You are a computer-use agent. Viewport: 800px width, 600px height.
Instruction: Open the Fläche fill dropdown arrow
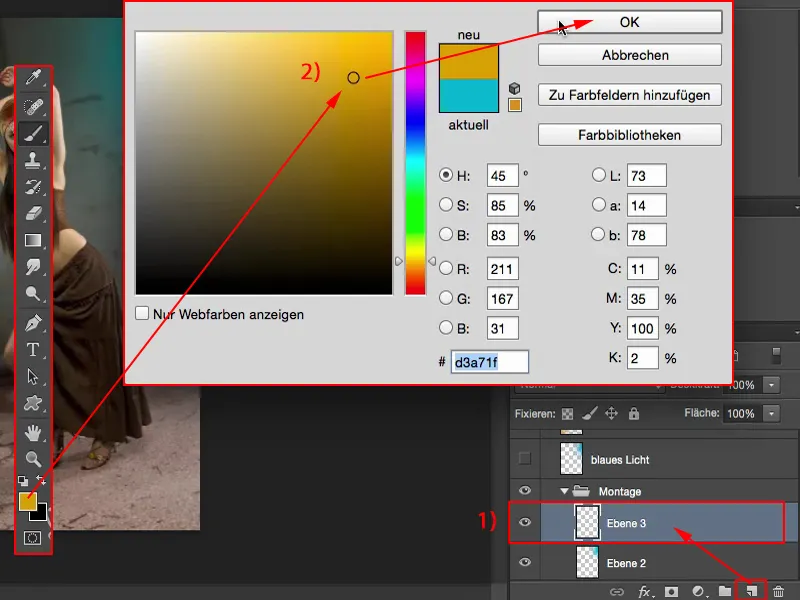click(771, 413)
